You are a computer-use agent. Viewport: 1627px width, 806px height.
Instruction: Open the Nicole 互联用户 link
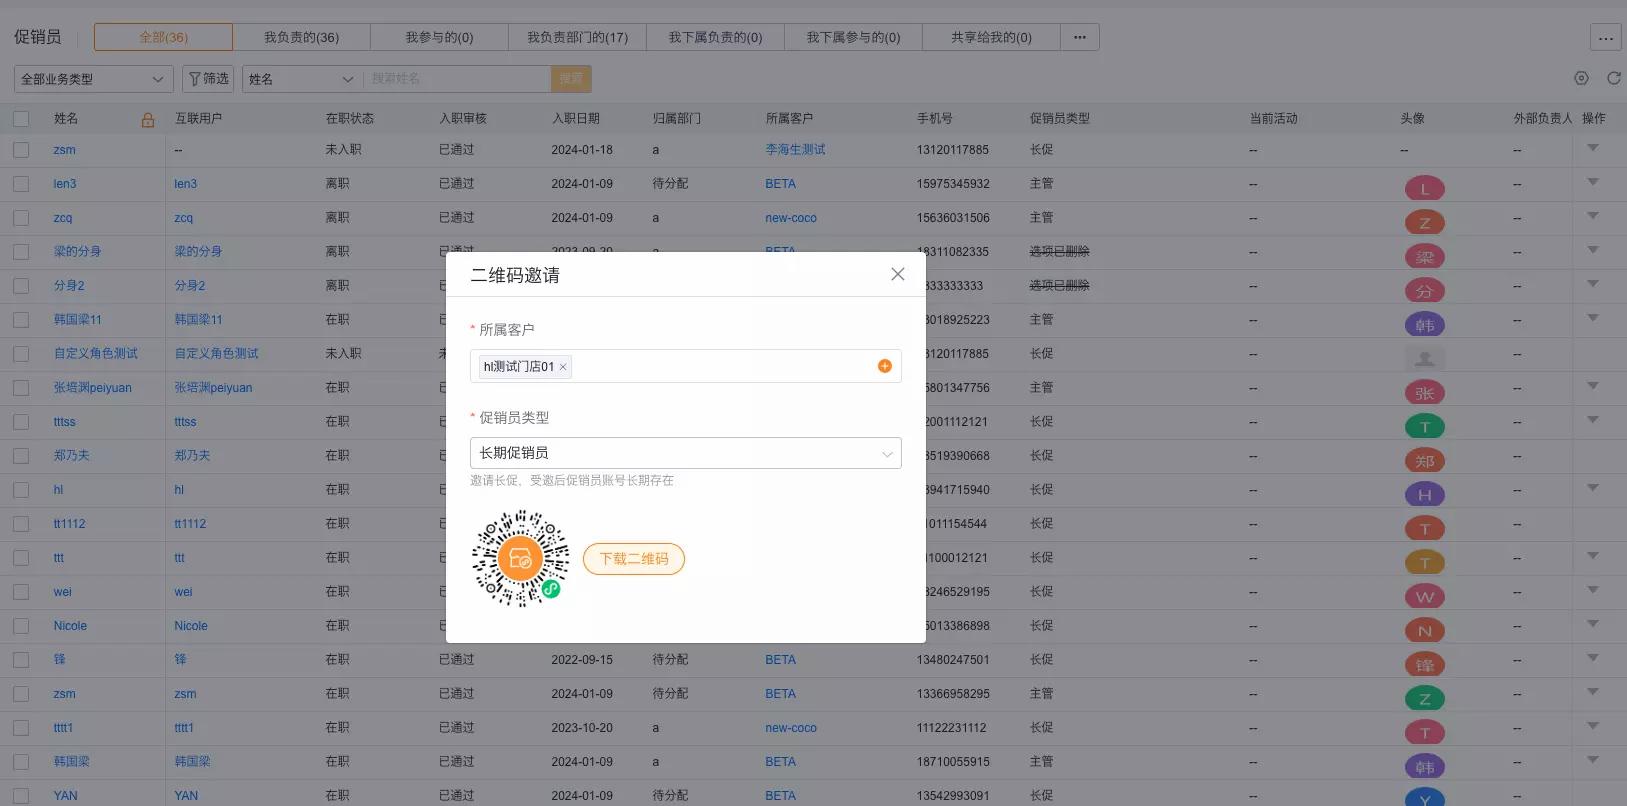click(191, 626)
